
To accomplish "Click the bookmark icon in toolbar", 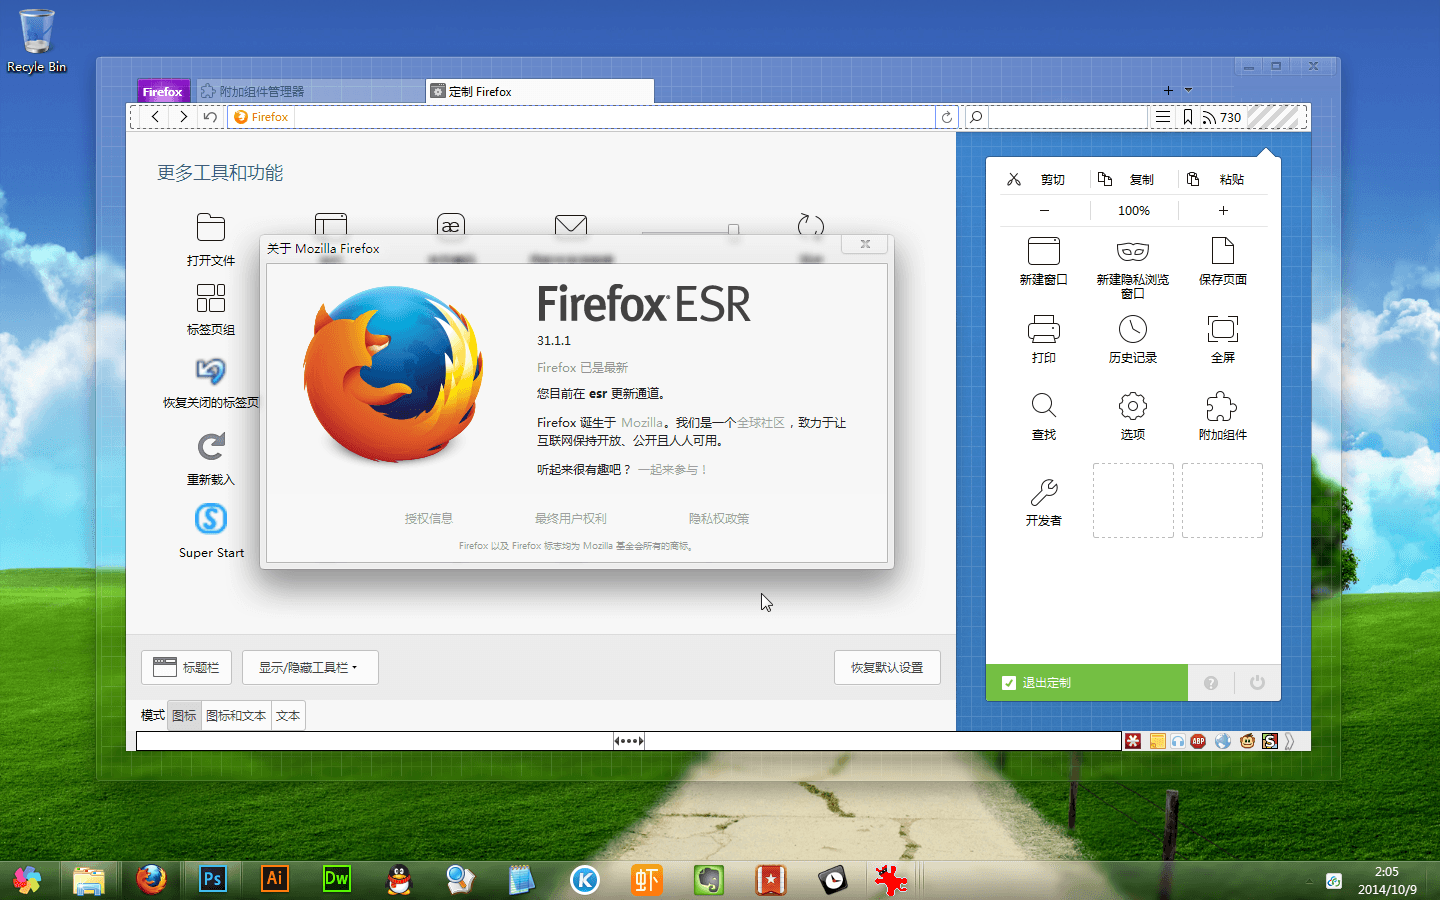I will (1188, 117).
